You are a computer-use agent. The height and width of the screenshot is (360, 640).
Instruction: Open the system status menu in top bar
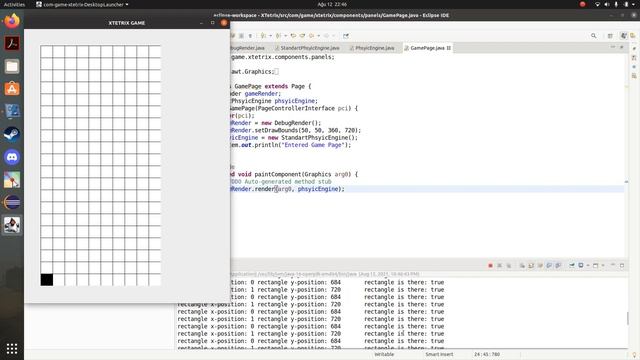(x=616, y=4)
